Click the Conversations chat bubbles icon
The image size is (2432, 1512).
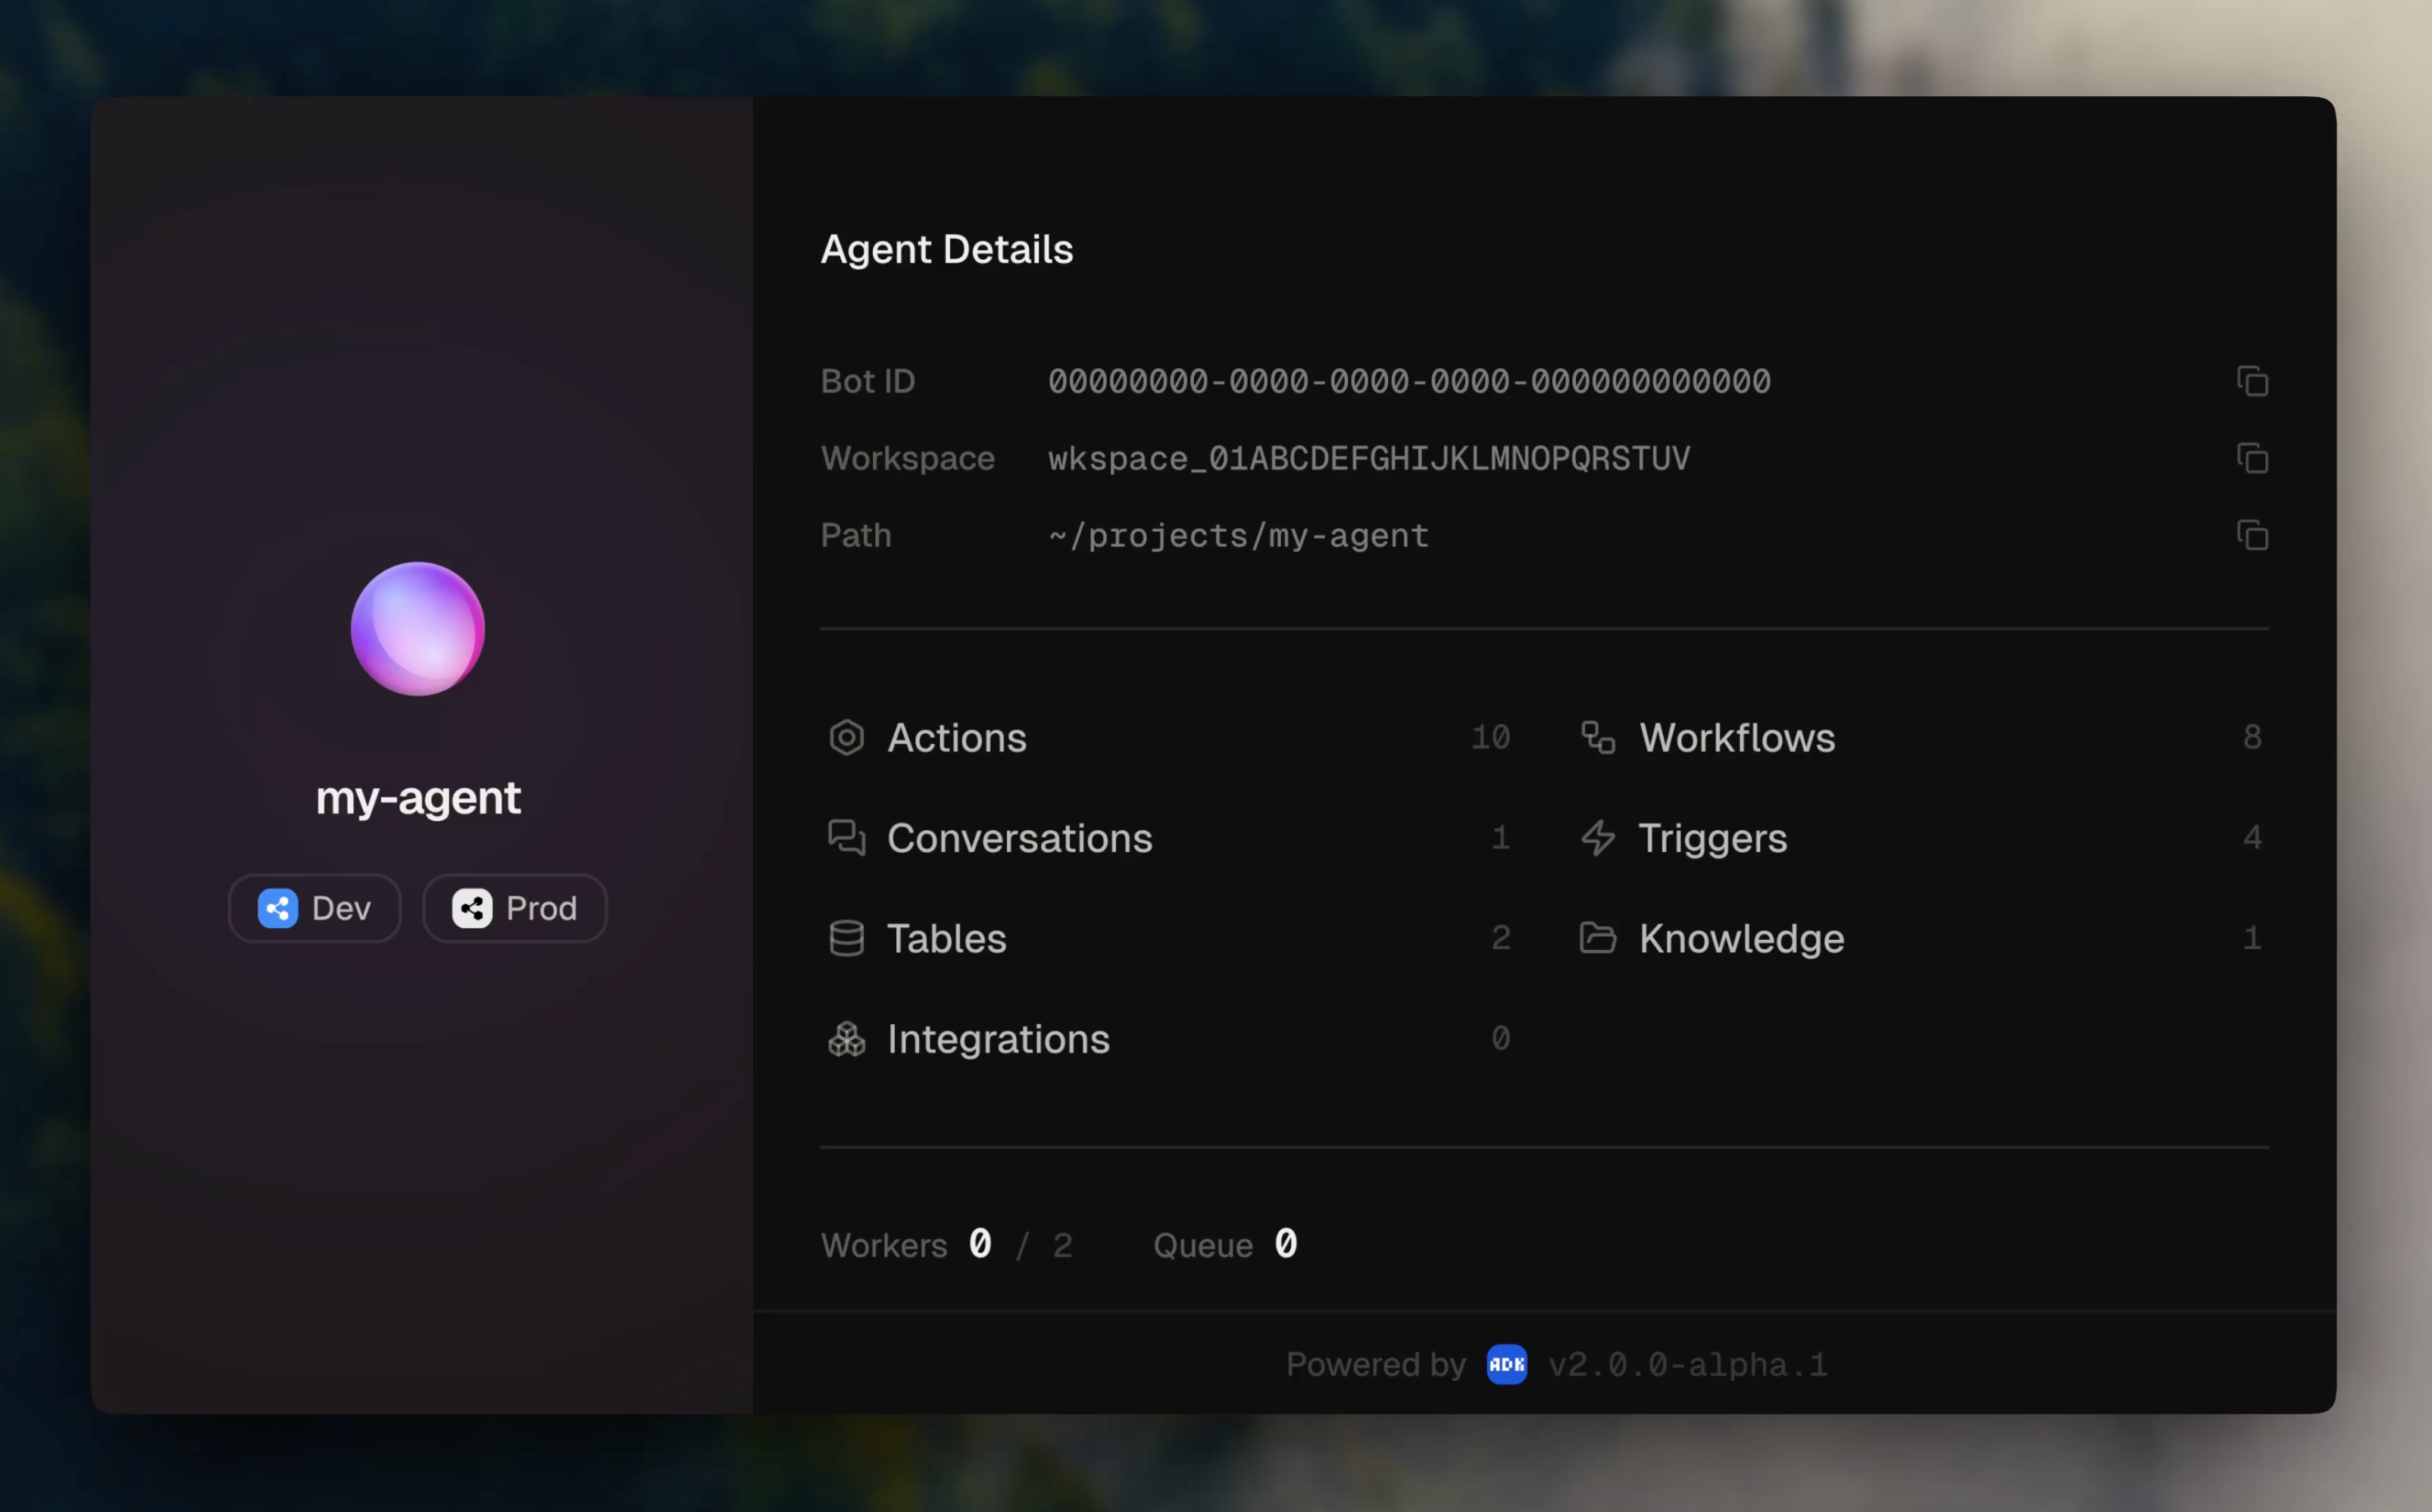coord(846,838)
